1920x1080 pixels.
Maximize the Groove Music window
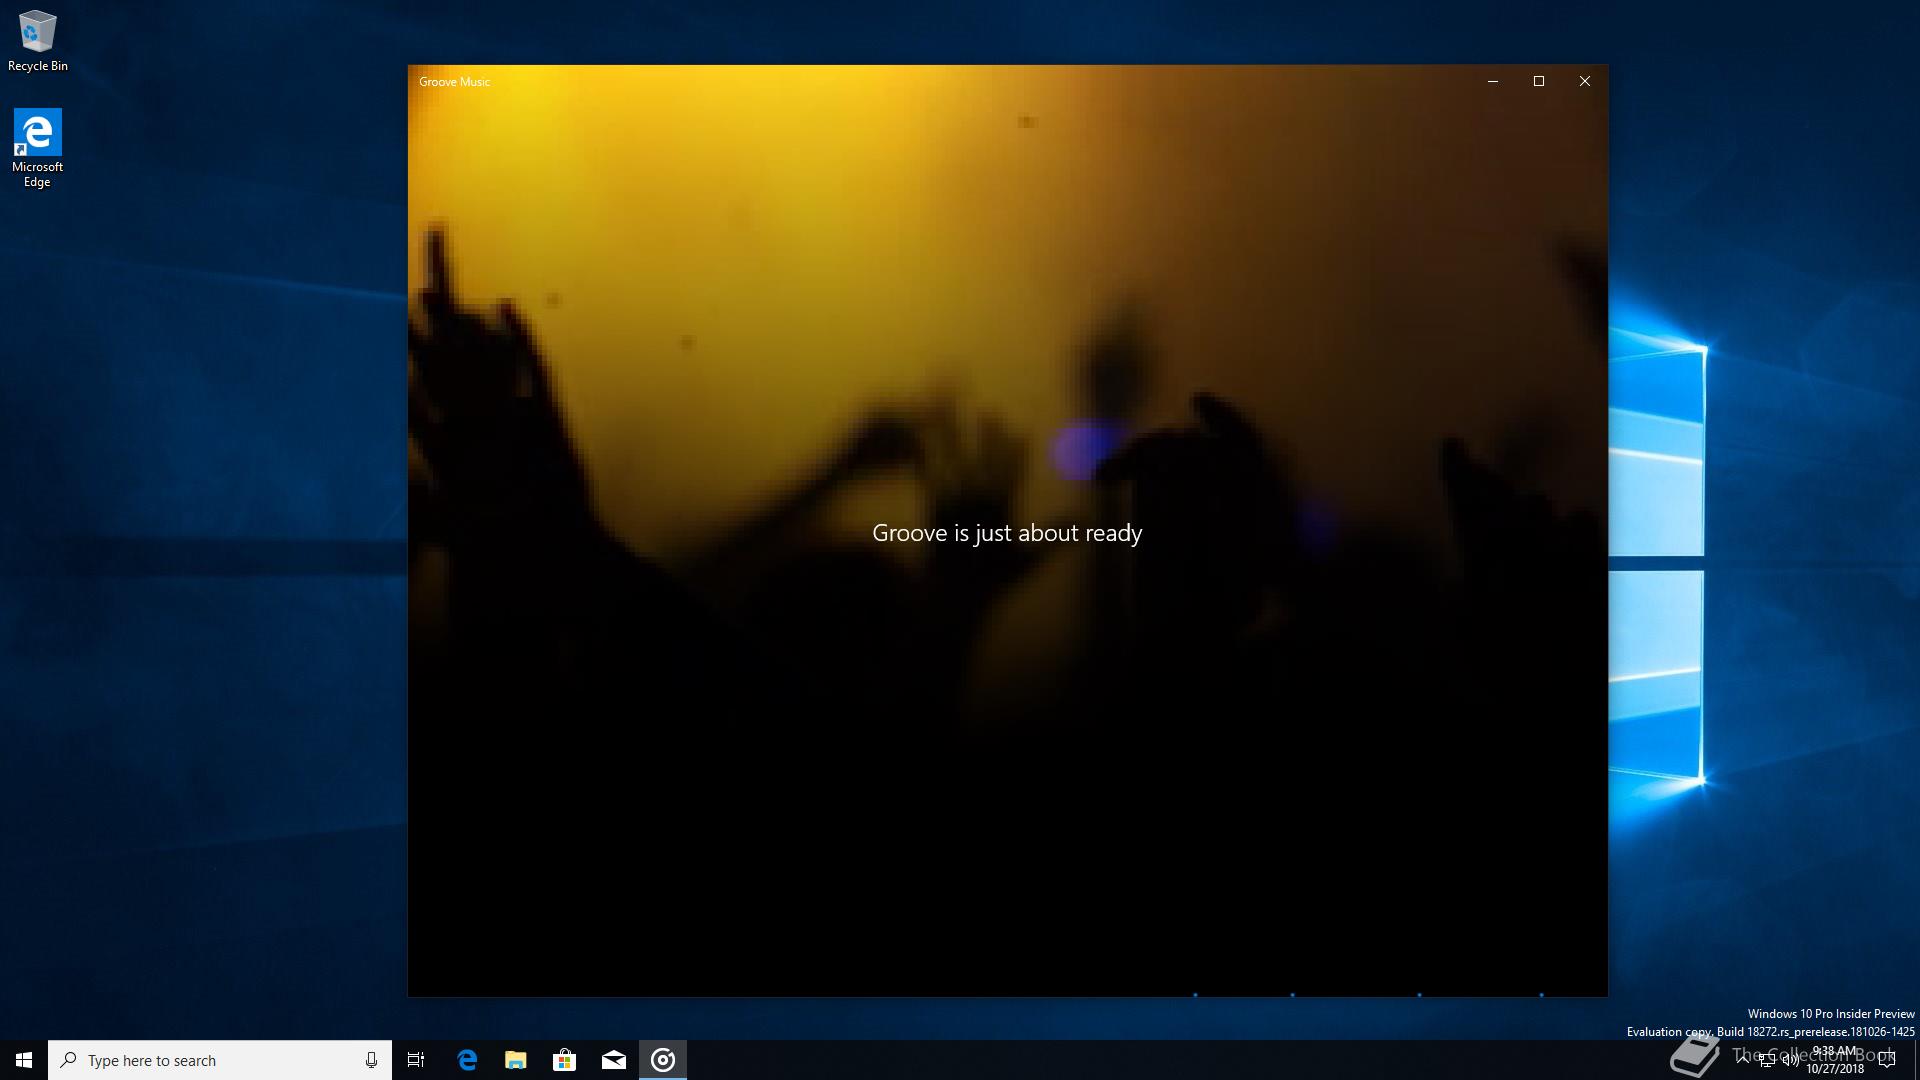[1539, 82]
